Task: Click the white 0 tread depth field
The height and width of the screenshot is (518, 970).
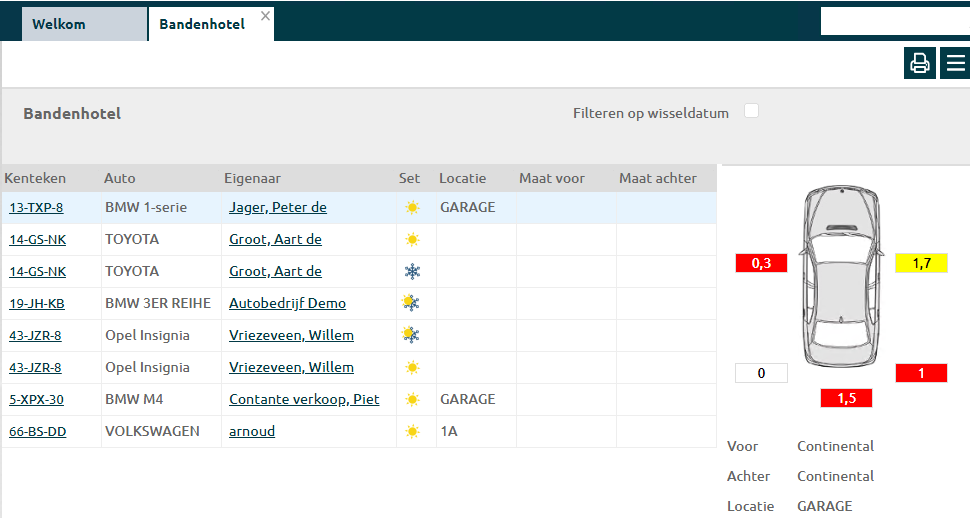Action: (x=761, y=373)
